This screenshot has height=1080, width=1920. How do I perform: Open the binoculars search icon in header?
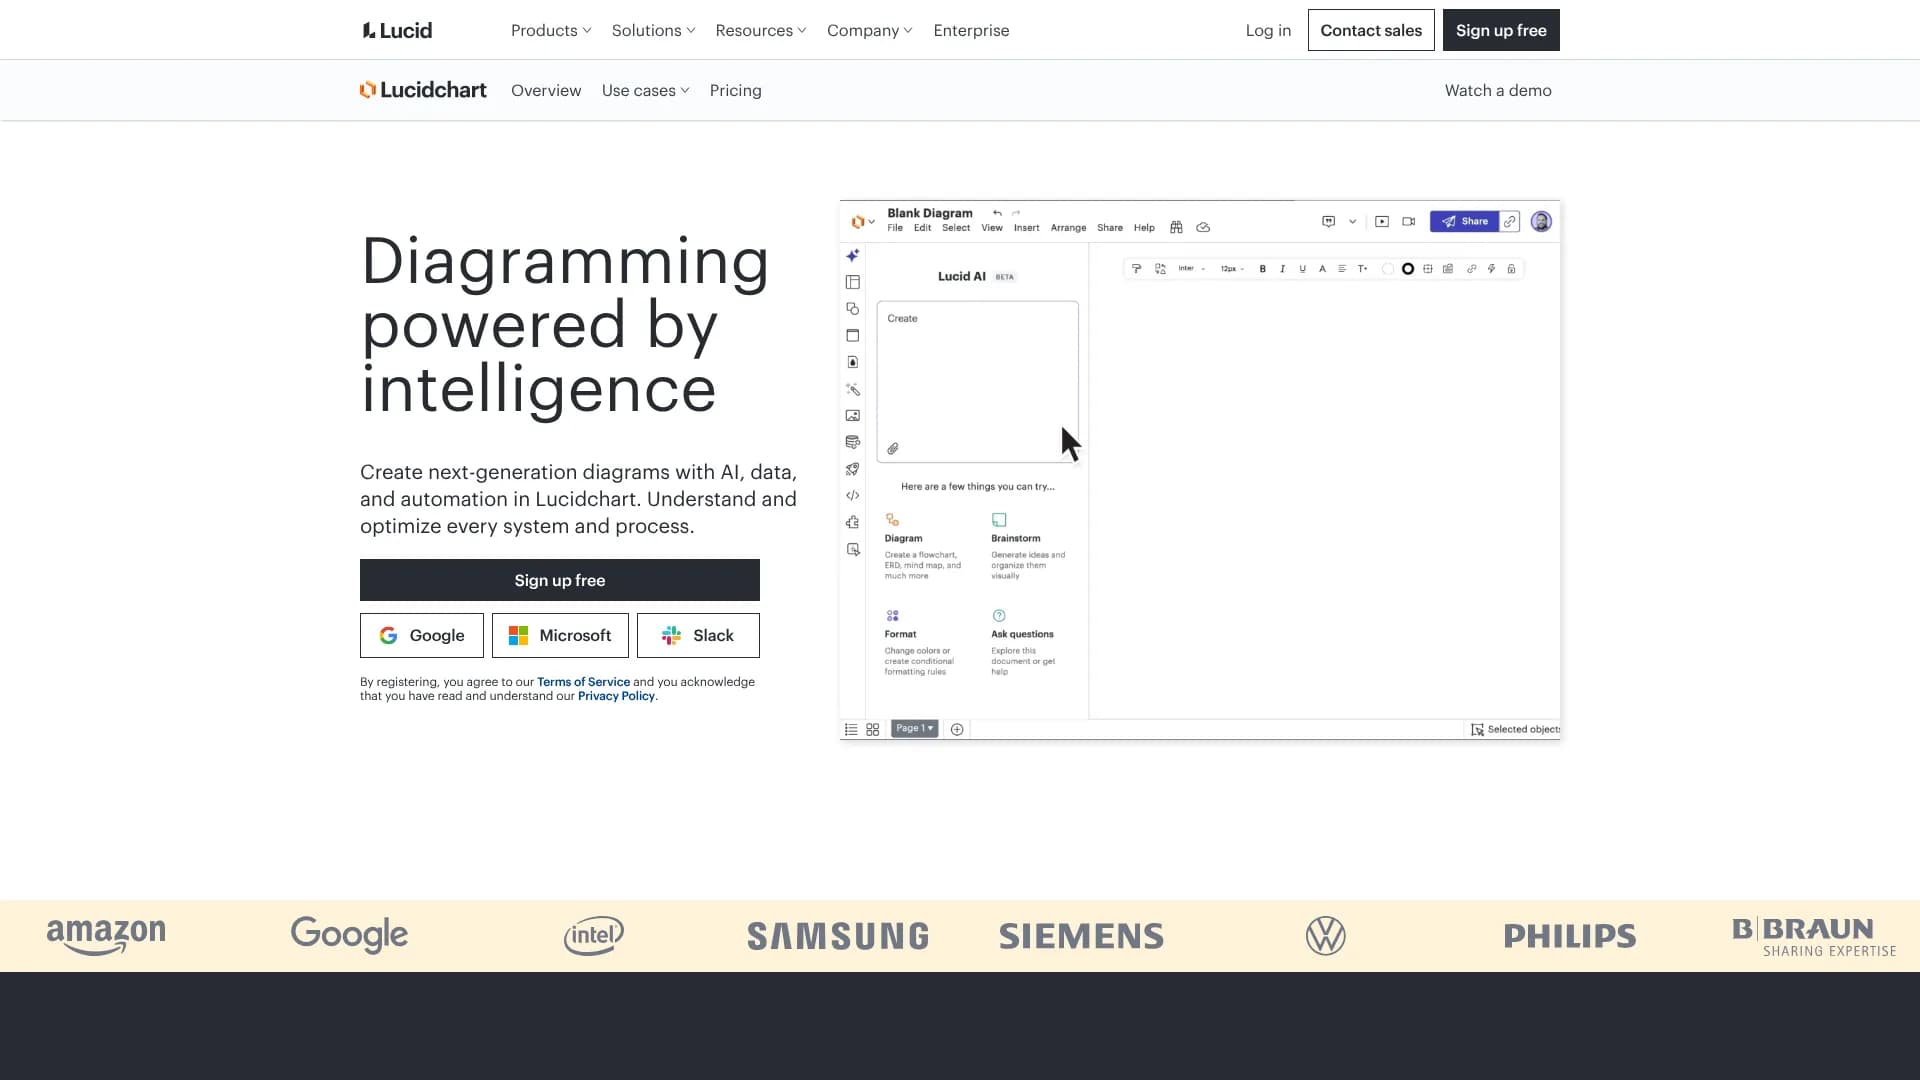(1176, 227)
